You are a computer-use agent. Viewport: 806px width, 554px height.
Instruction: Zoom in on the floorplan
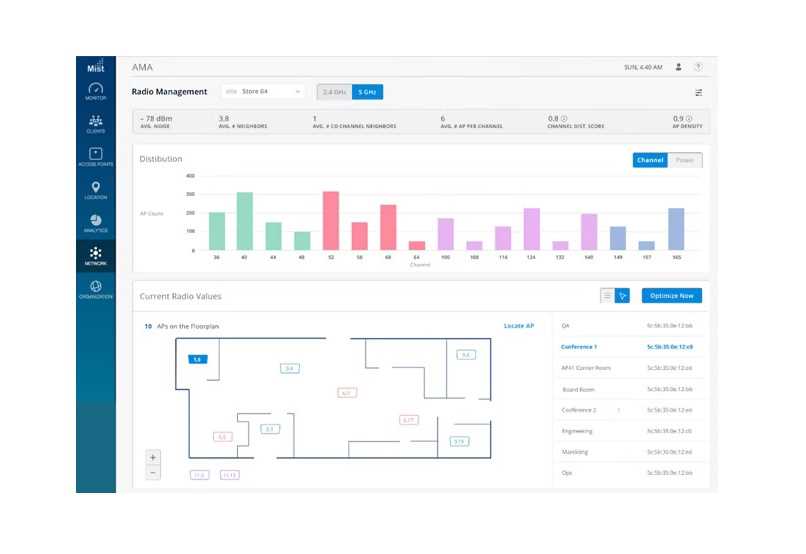click(x=153, y=457)
